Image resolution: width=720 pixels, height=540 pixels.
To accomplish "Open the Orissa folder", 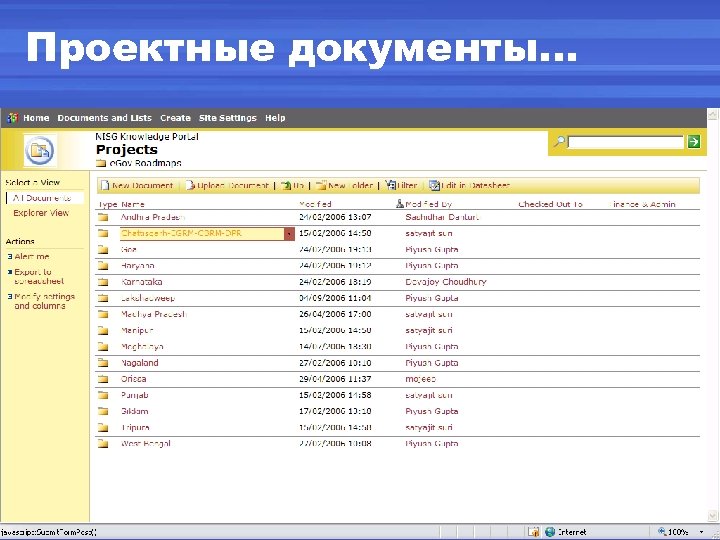I will [134, 379].
